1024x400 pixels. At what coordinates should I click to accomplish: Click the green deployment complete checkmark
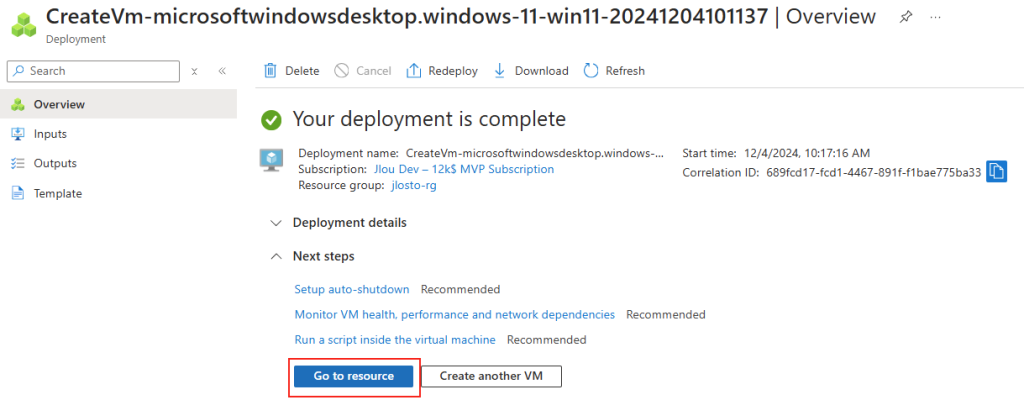click(270, 120)
